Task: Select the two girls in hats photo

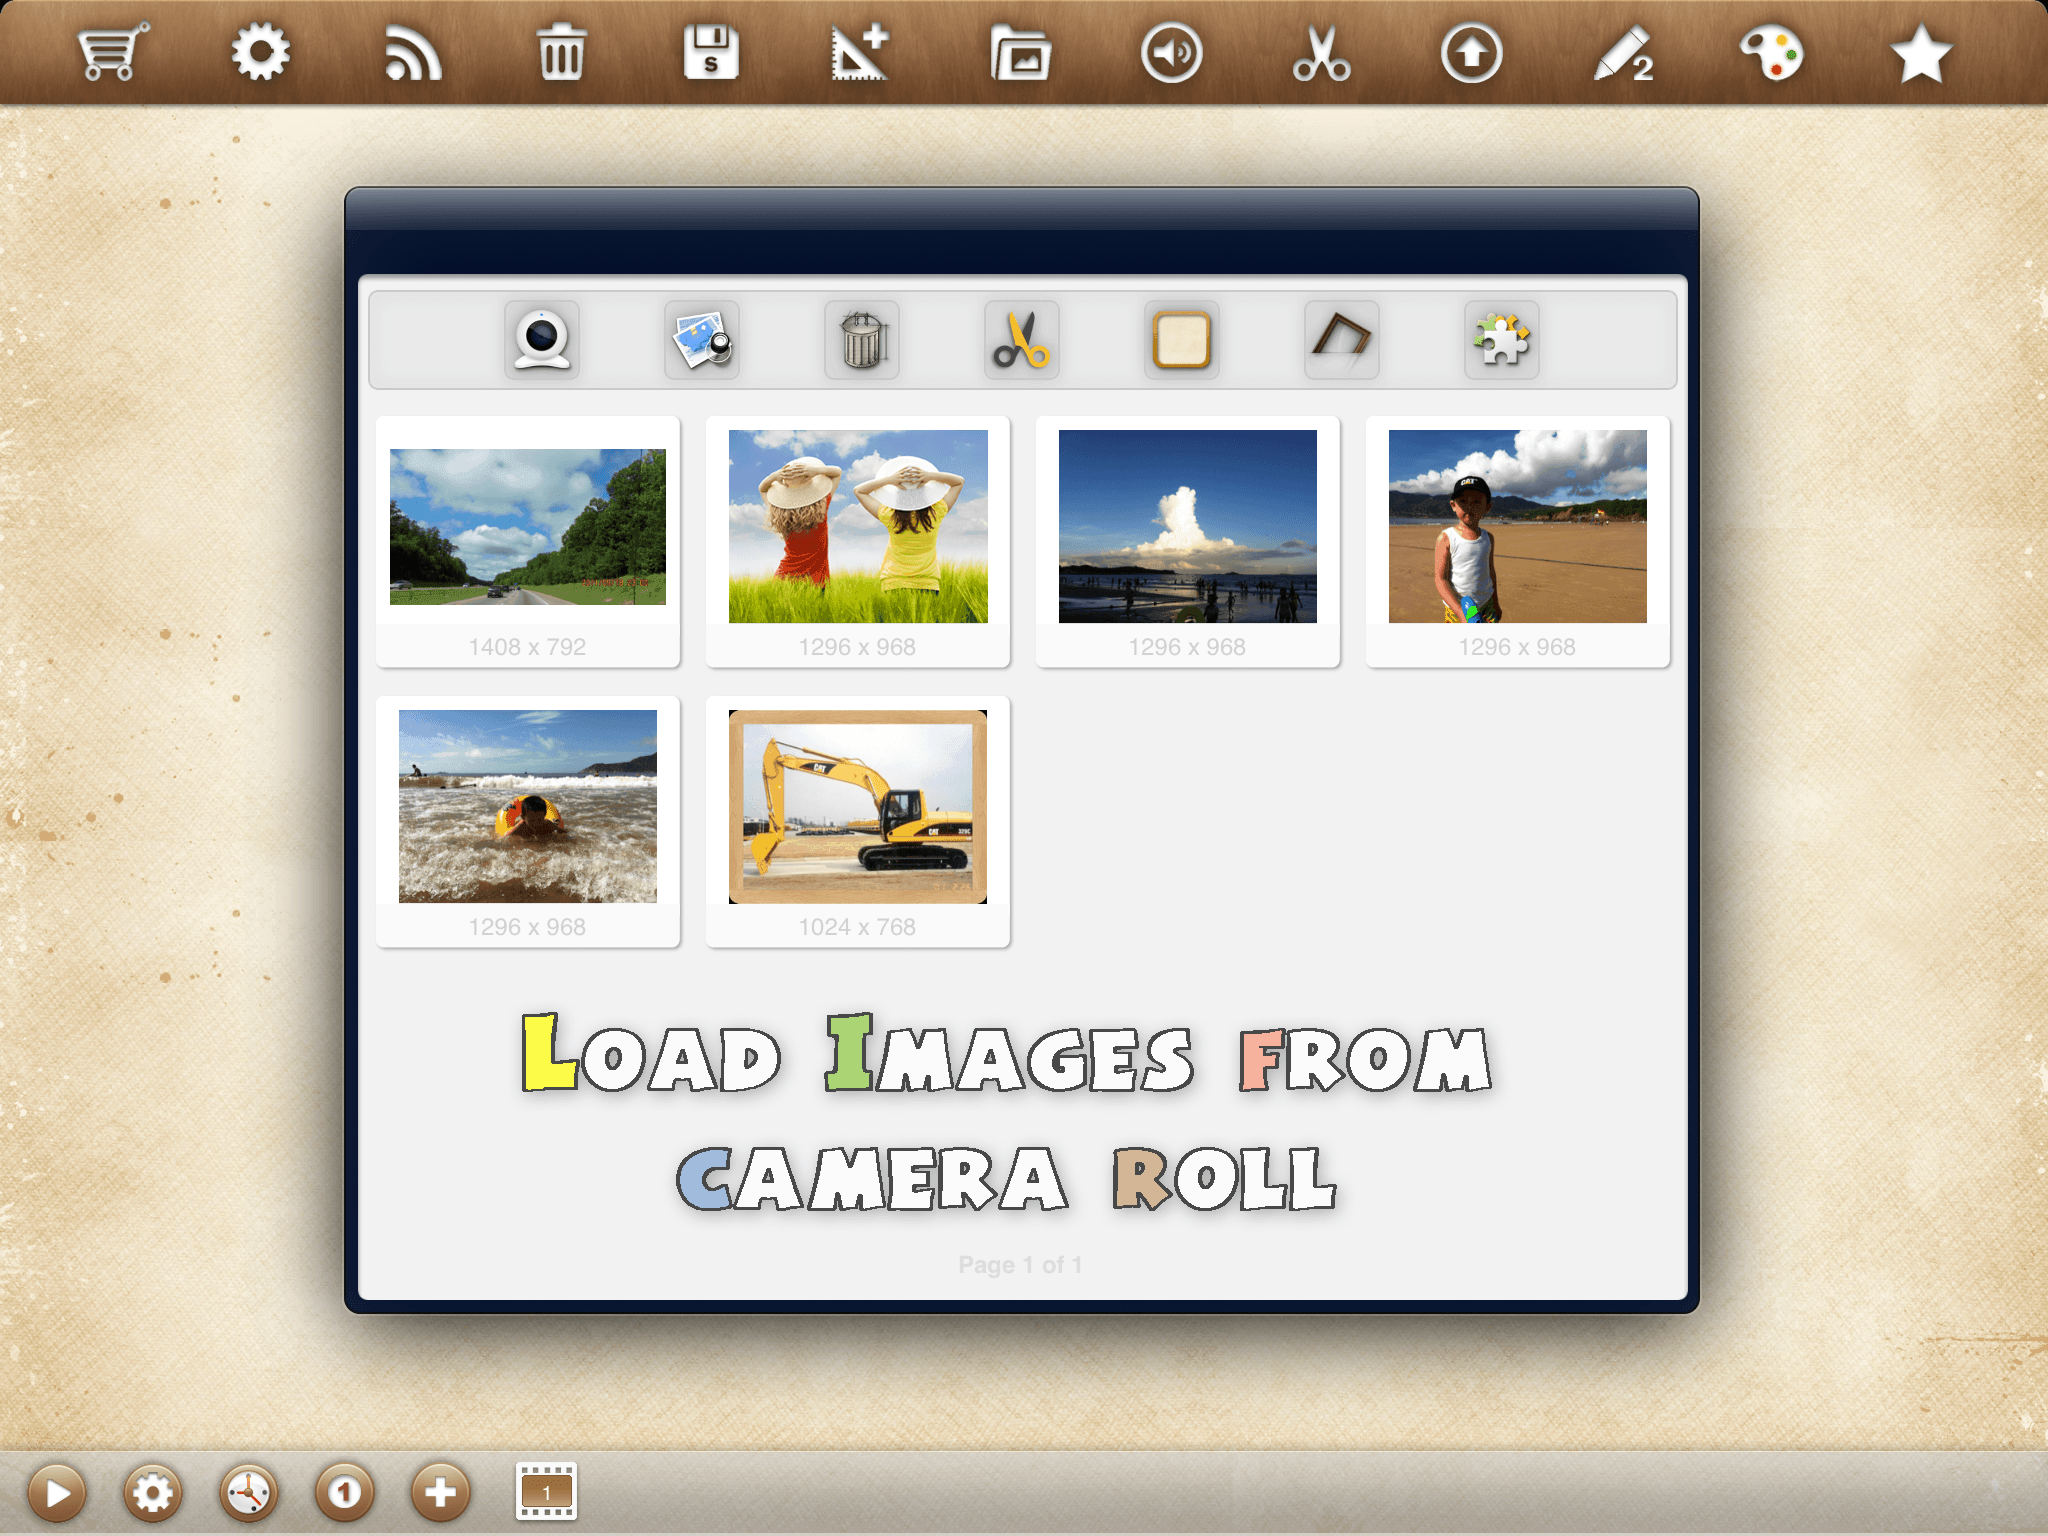Action: pos(858,527)
